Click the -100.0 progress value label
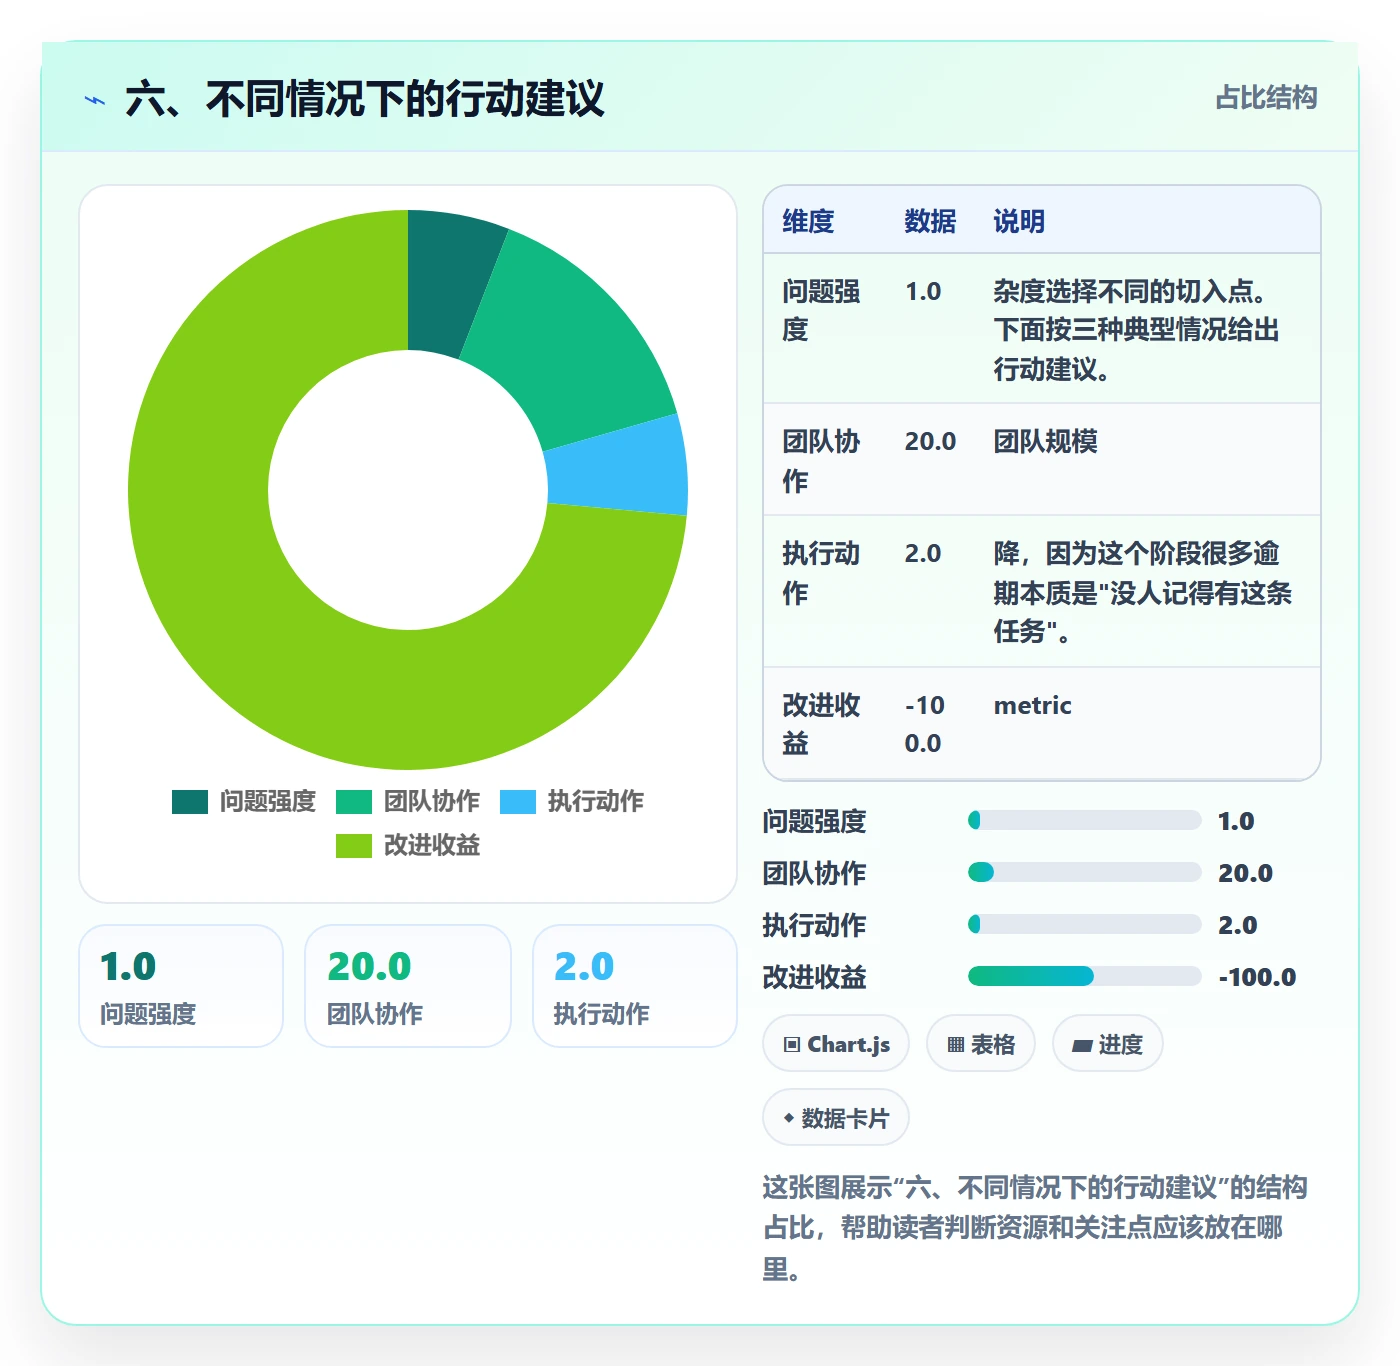 click(1257, 977)
